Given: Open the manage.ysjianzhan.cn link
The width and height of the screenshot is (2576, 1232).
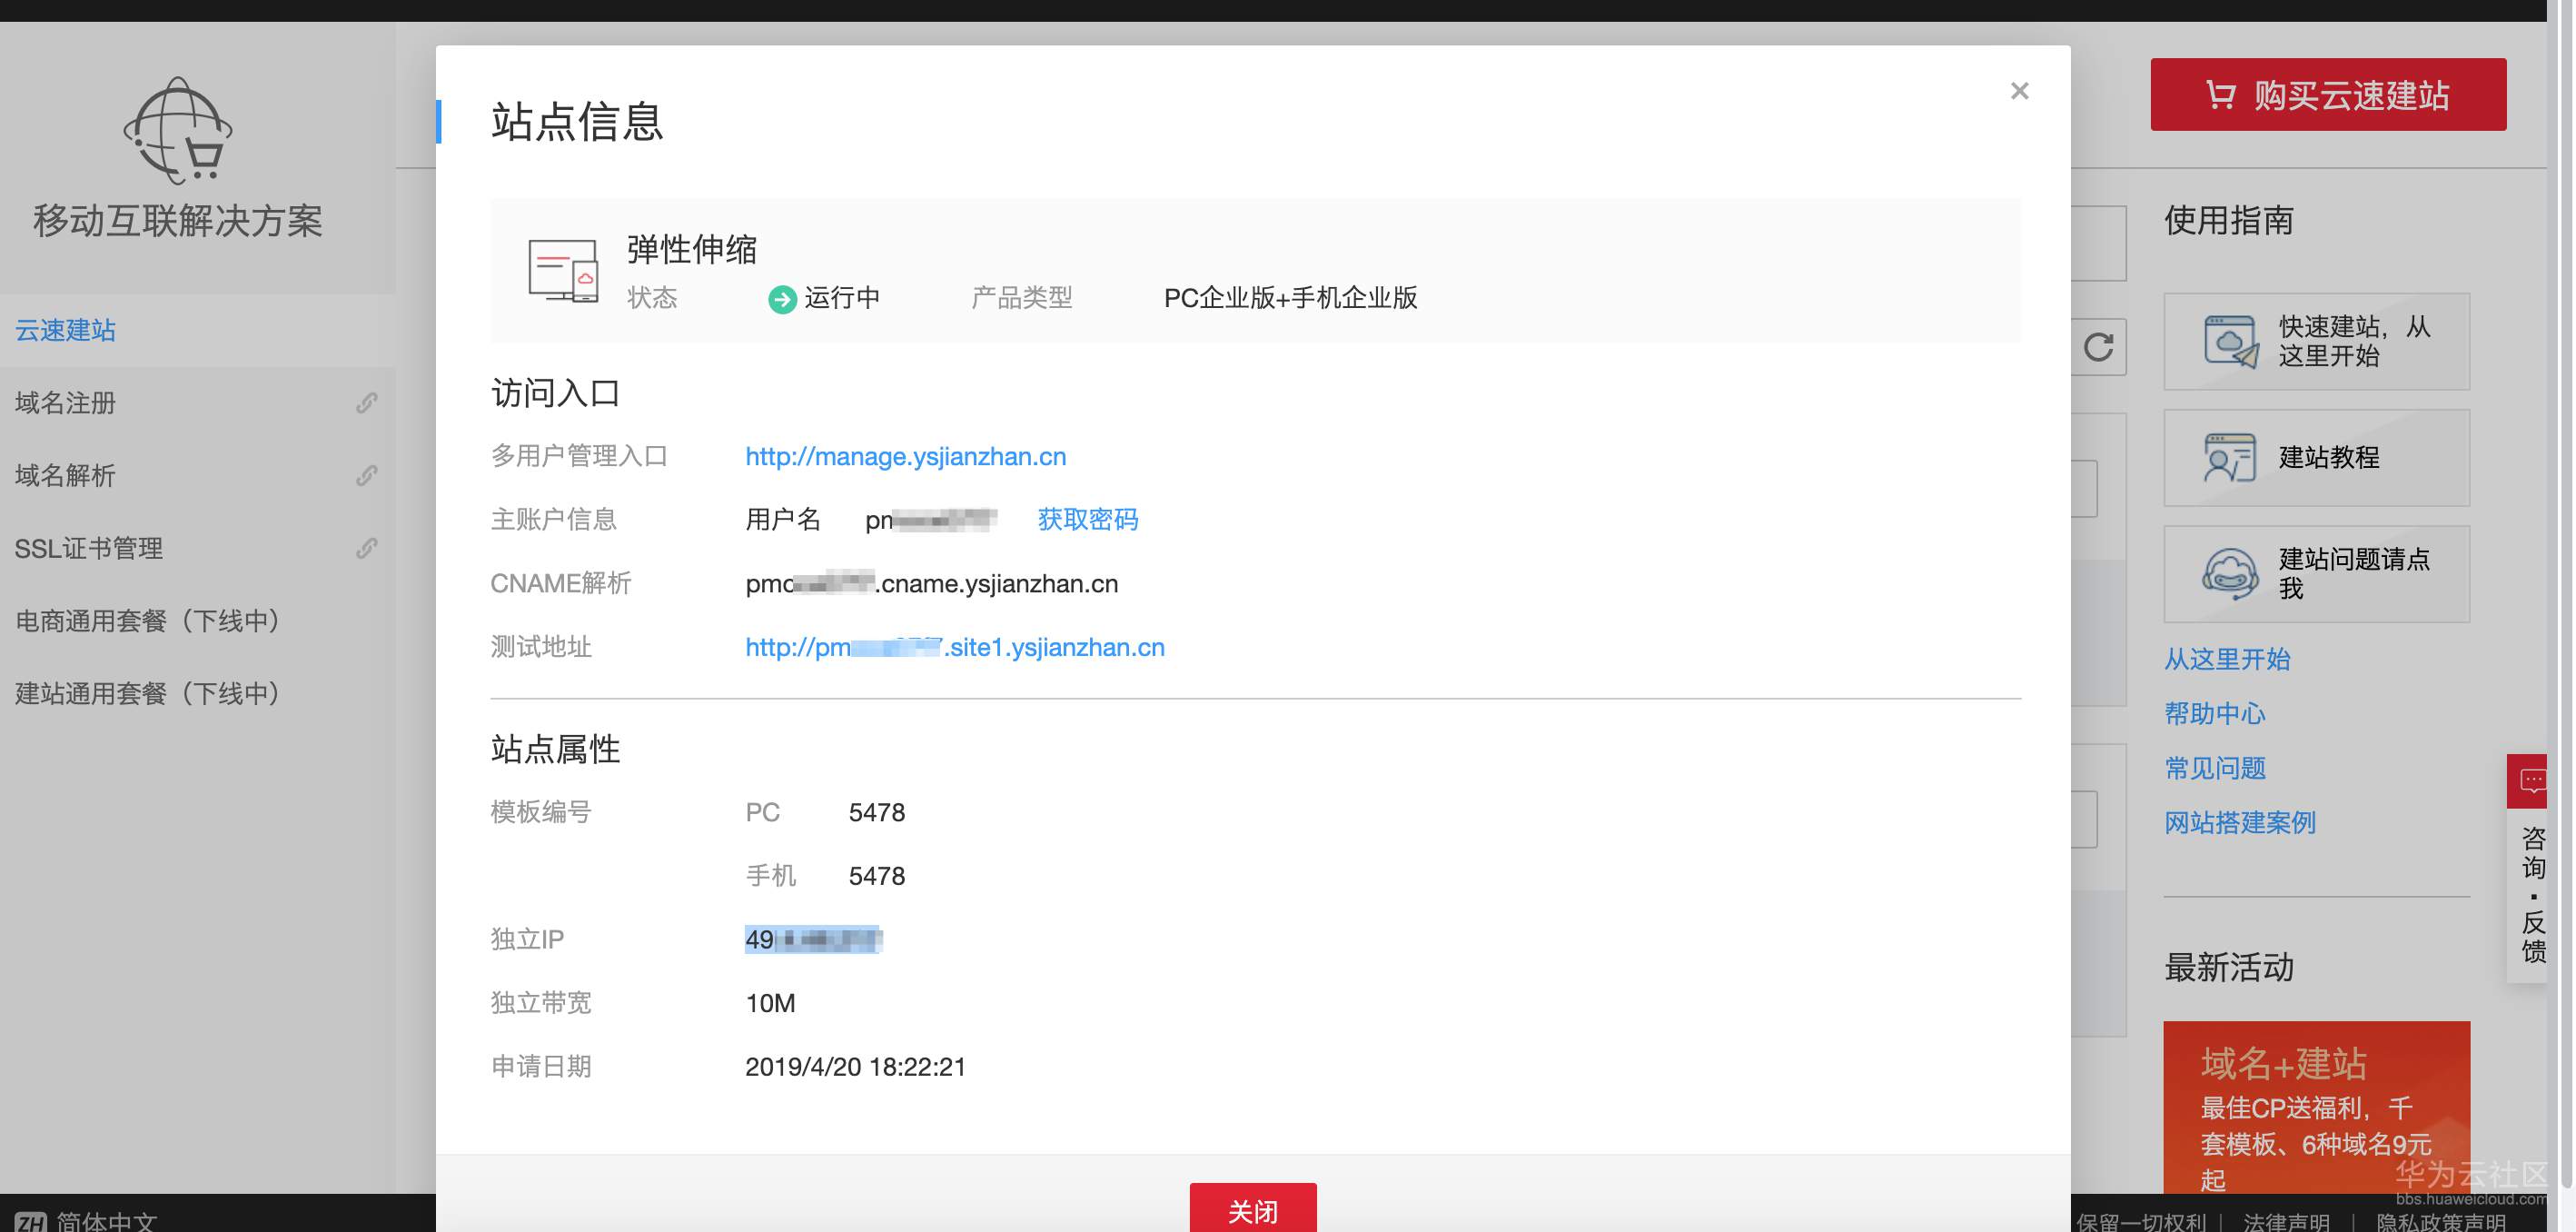Looking at the screenshot, I should pos(905,456).
